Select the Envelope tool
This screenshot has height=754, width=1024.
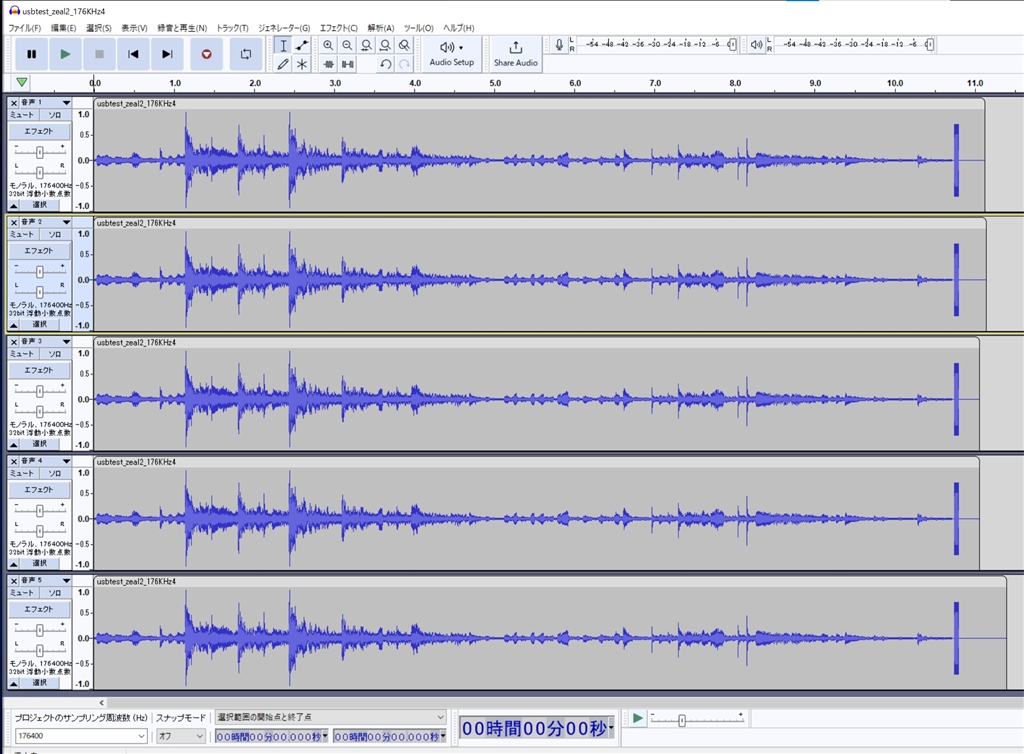coord(302,45)
